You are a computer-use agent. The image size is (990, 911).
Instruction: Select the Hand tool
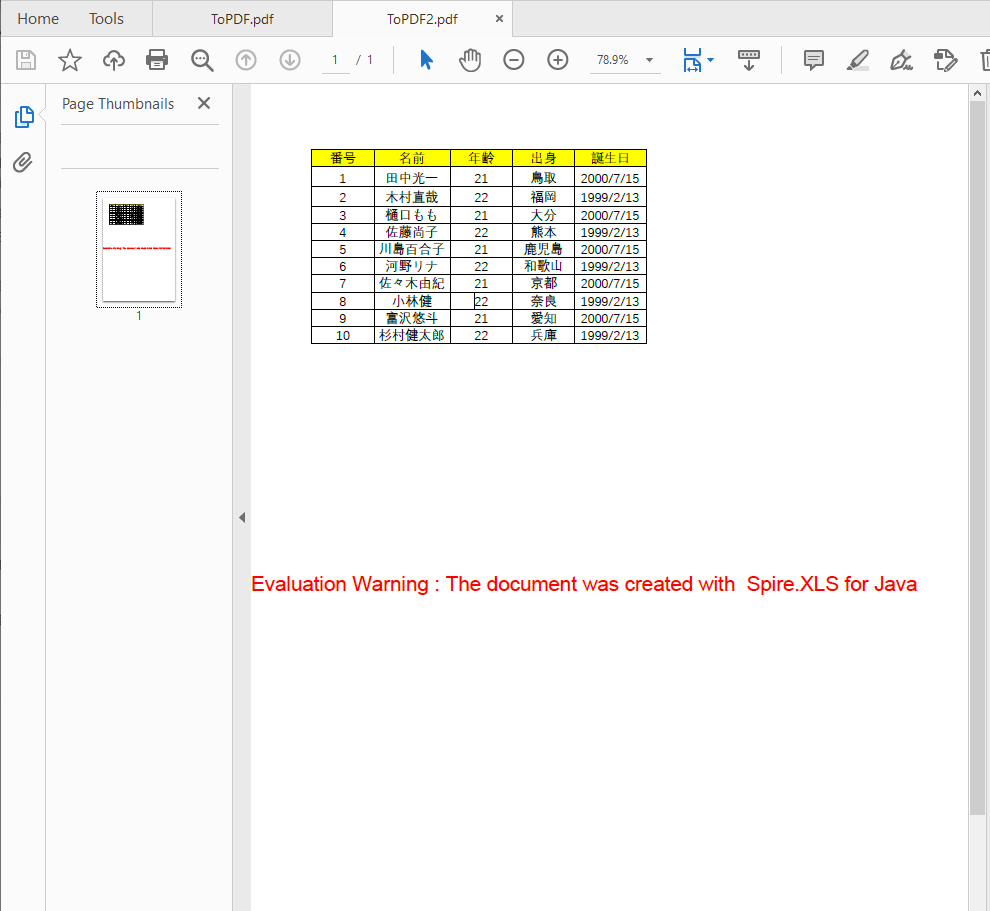[x=469, y=60]
